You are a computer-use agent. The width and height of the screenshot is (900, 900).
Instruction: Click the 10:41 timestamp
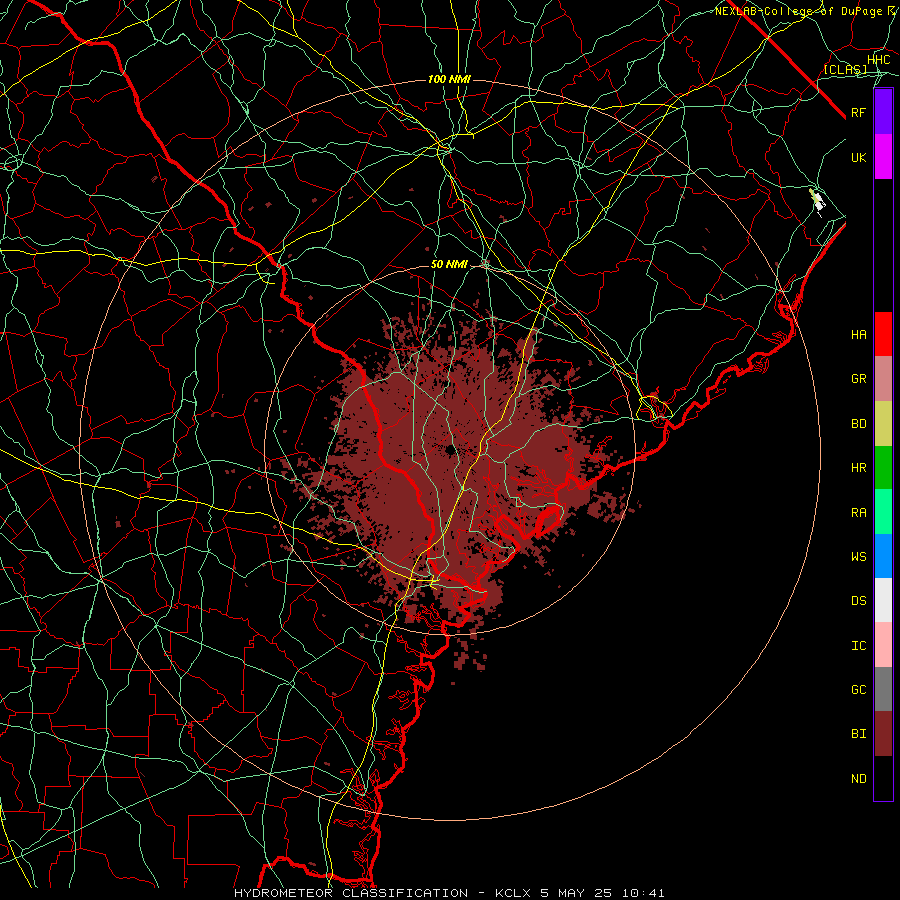click(x=643, y=893)
